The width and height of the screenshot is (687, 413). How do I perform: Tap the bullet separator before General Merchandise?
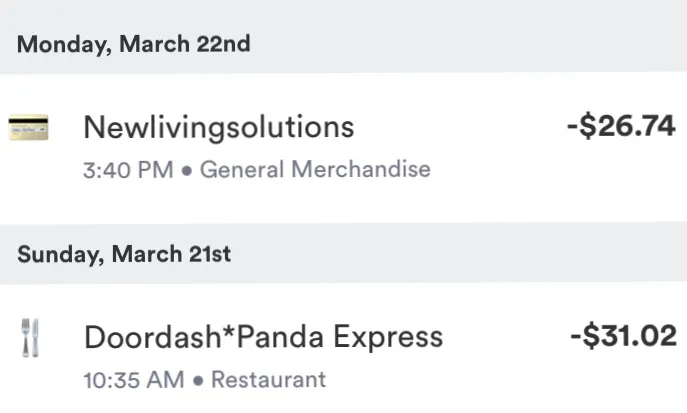tap(187, 170)
